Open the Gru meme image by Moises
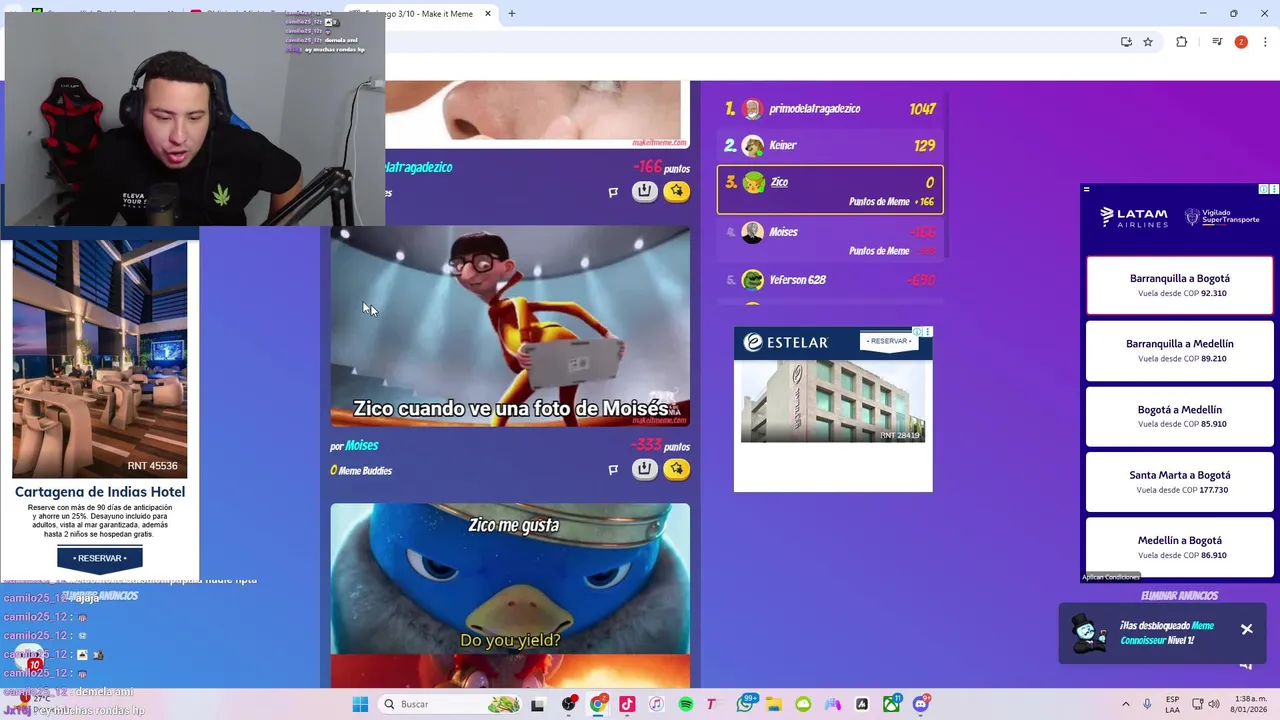Image resolution: width=1280 pixels, height=720 pixels. click(510, 326)
